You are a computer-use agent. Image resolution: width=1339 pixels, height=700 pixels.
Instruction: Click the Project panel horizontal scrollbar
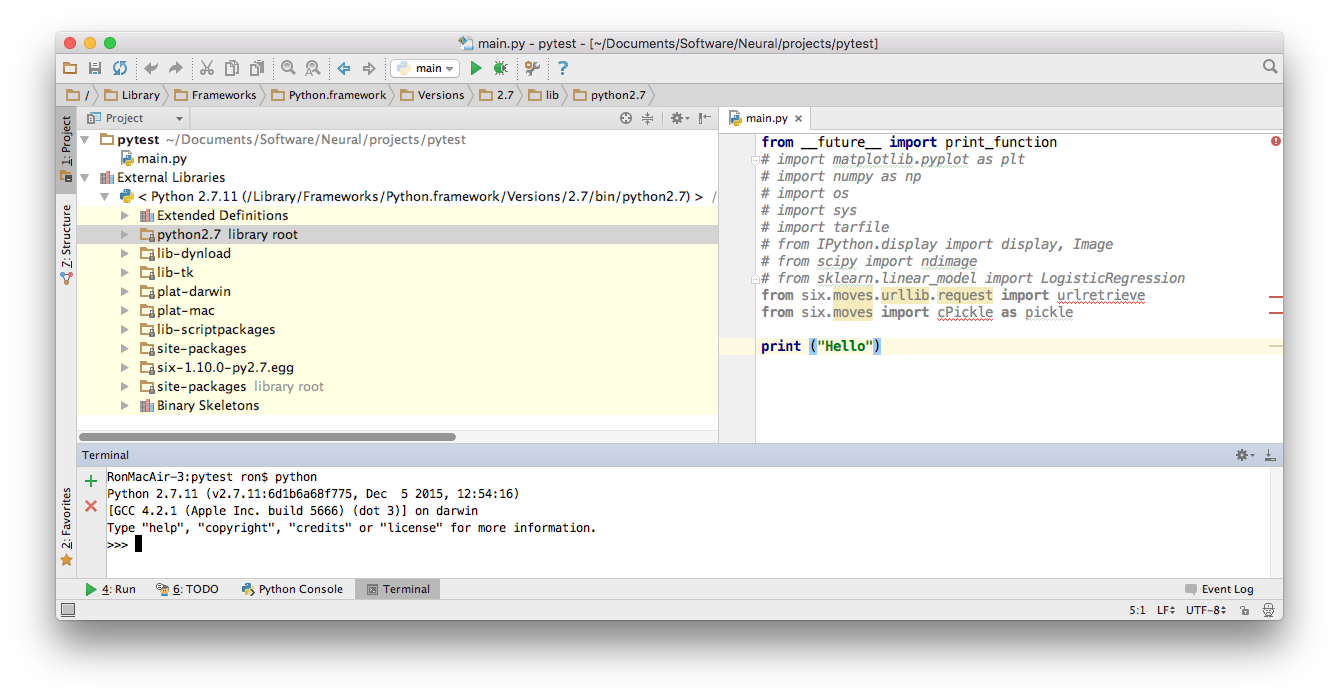pos(267,437)
